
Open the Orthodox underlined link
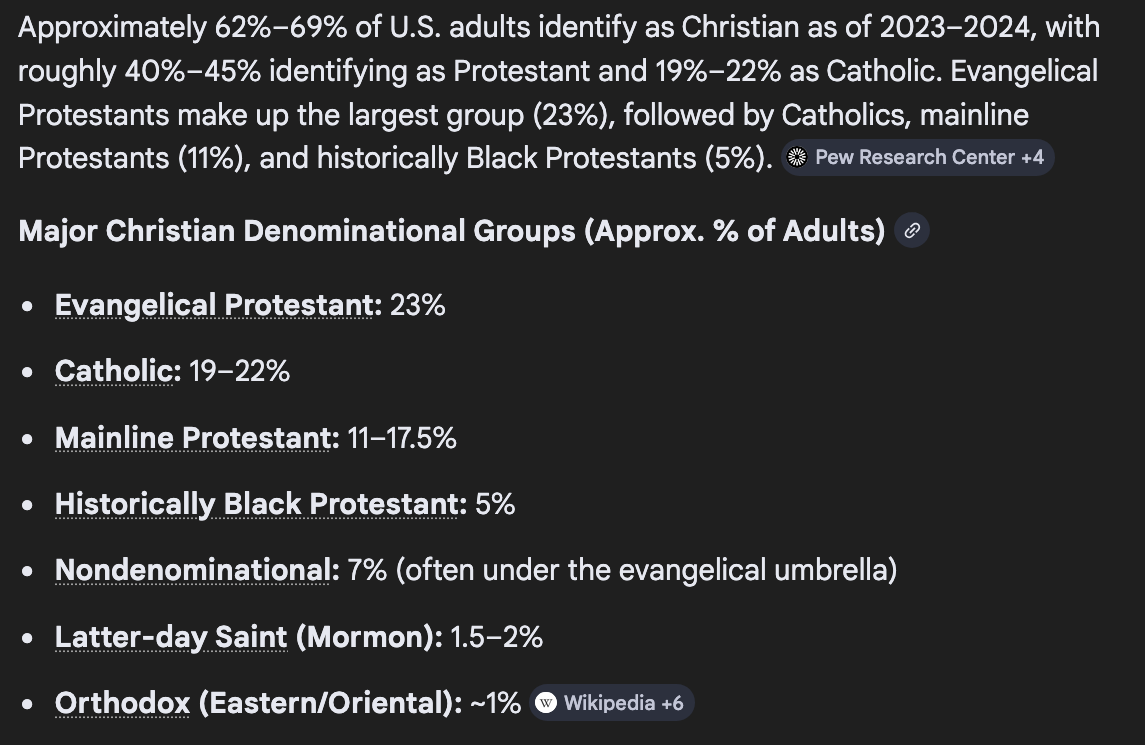tap(122, 703)
